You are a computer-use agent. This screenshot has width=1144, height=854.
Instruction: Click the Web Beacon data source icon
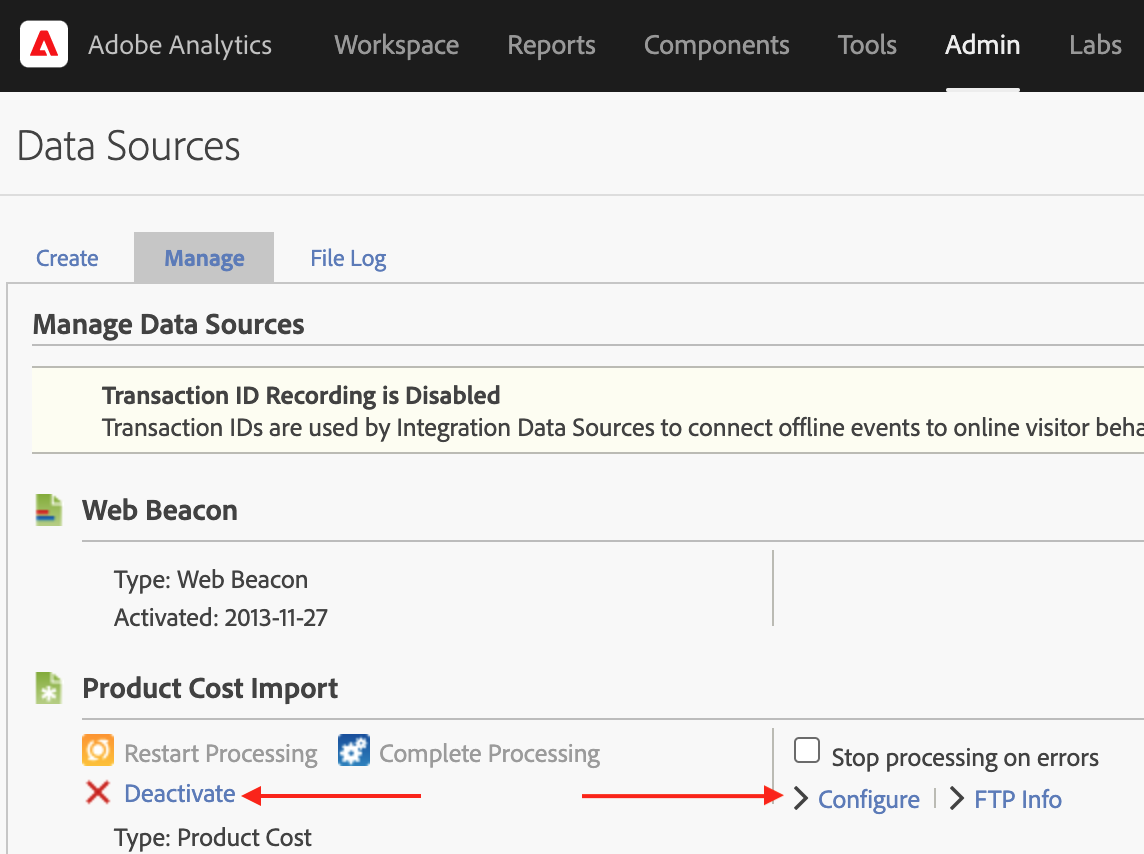coord(48,510)
